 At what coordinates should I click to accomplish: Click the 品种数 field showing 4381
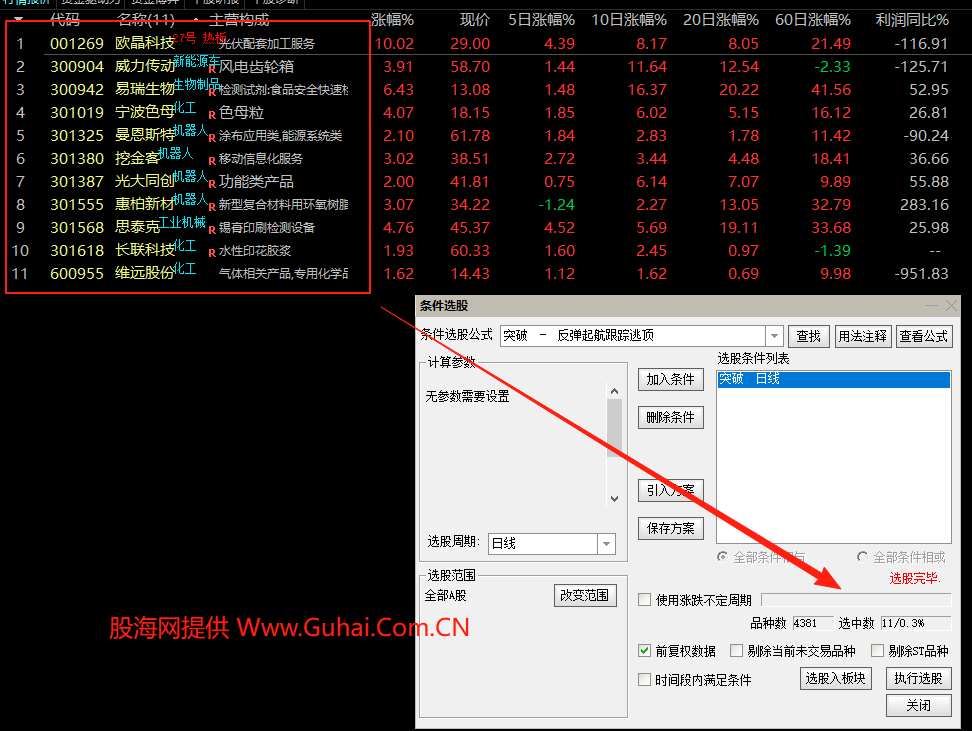click(x=813, y=622)
